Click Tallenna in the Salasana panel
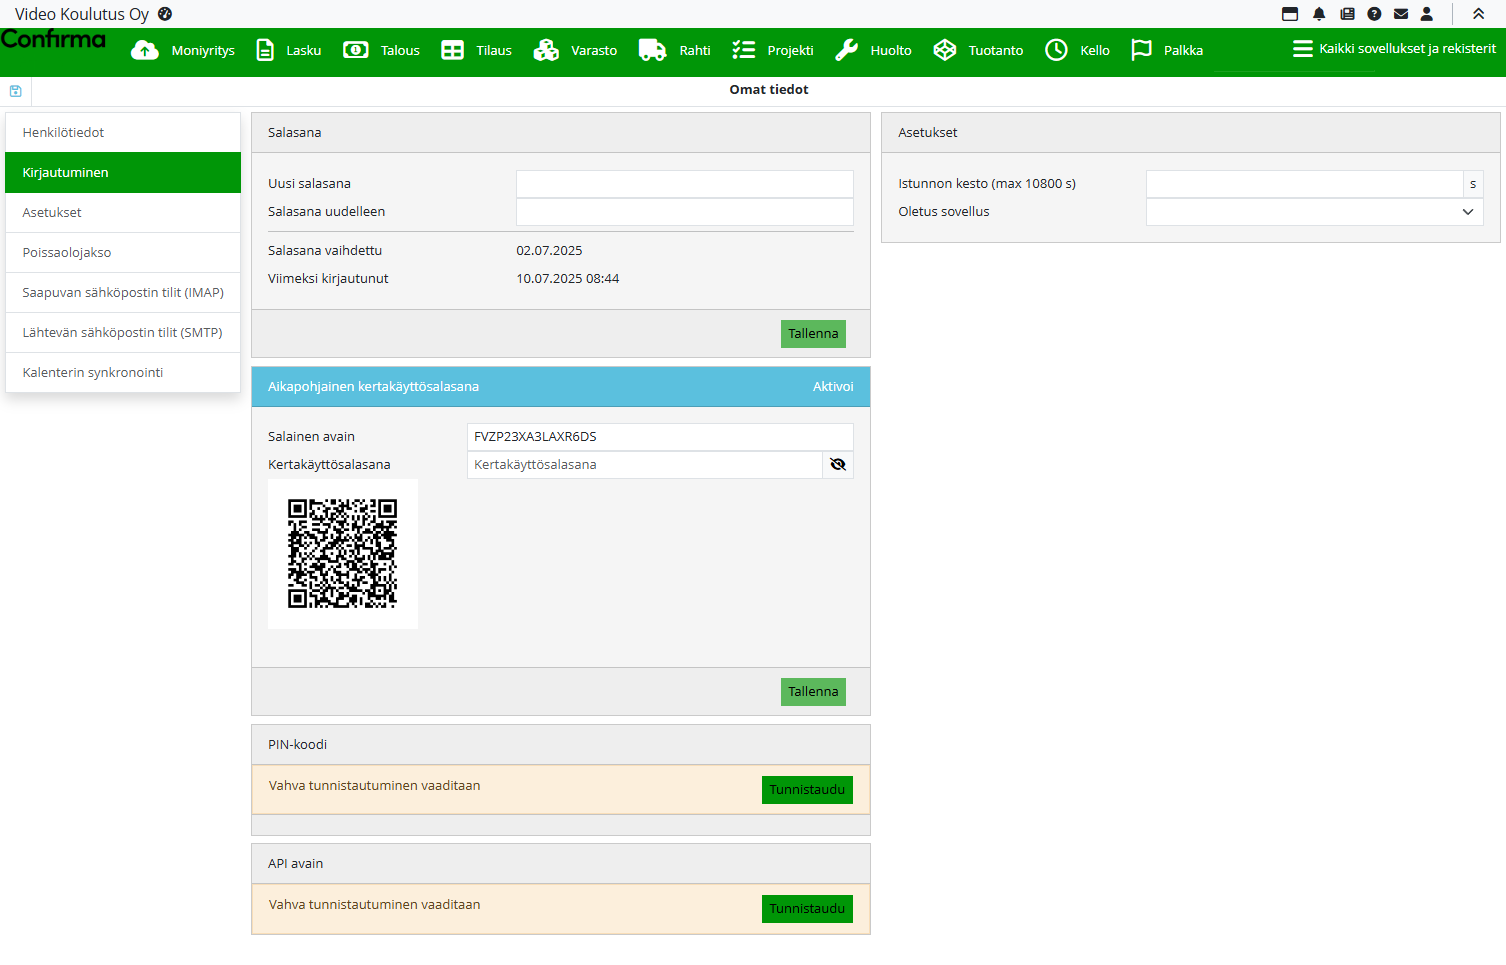 click(x=812, y=334)
